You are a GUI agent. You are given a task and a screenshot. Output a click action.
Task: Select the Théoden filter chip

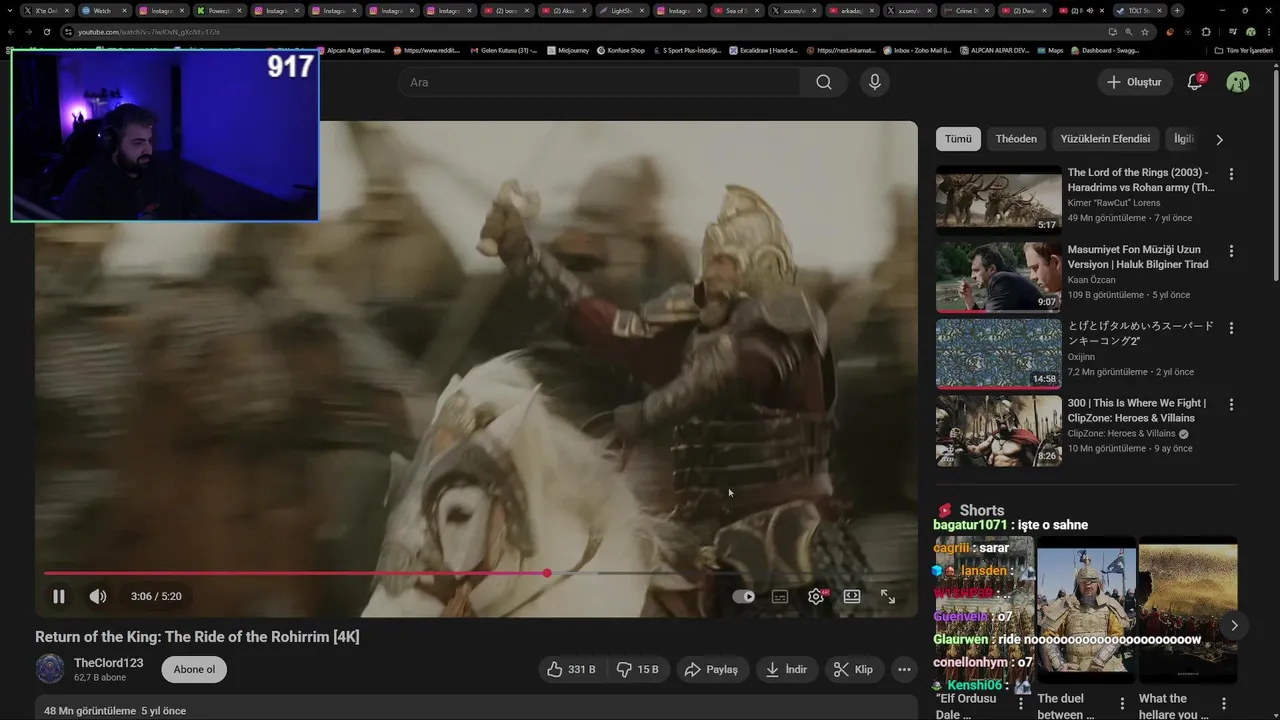(1016, 139)
